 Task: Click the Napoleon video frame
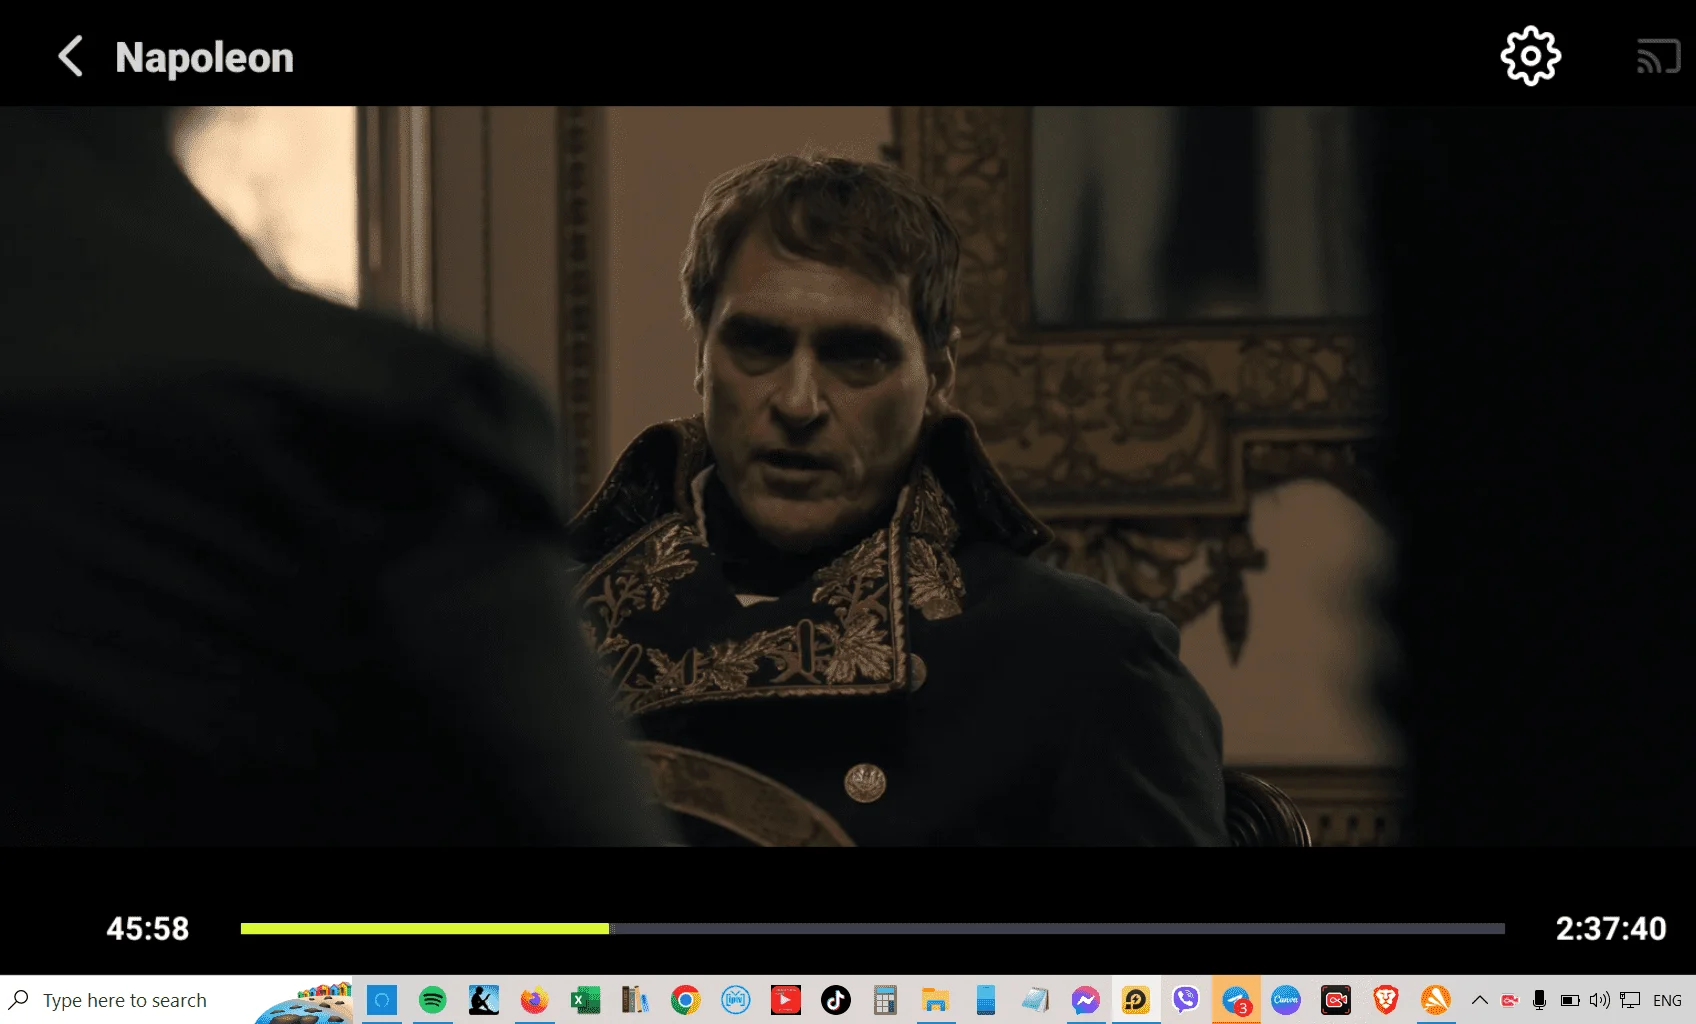[x=848, y=477]
